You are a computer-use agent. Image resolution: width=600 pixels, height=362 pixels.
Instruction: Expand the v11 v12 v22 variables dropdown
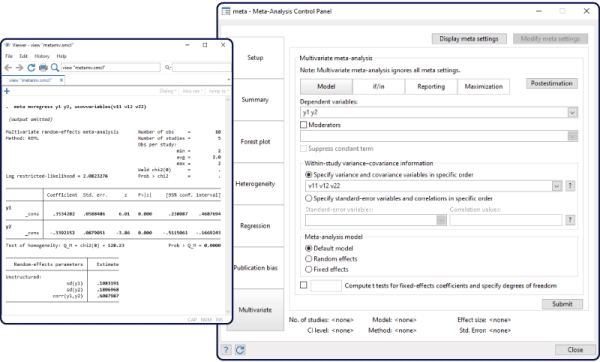pos(557,186)
